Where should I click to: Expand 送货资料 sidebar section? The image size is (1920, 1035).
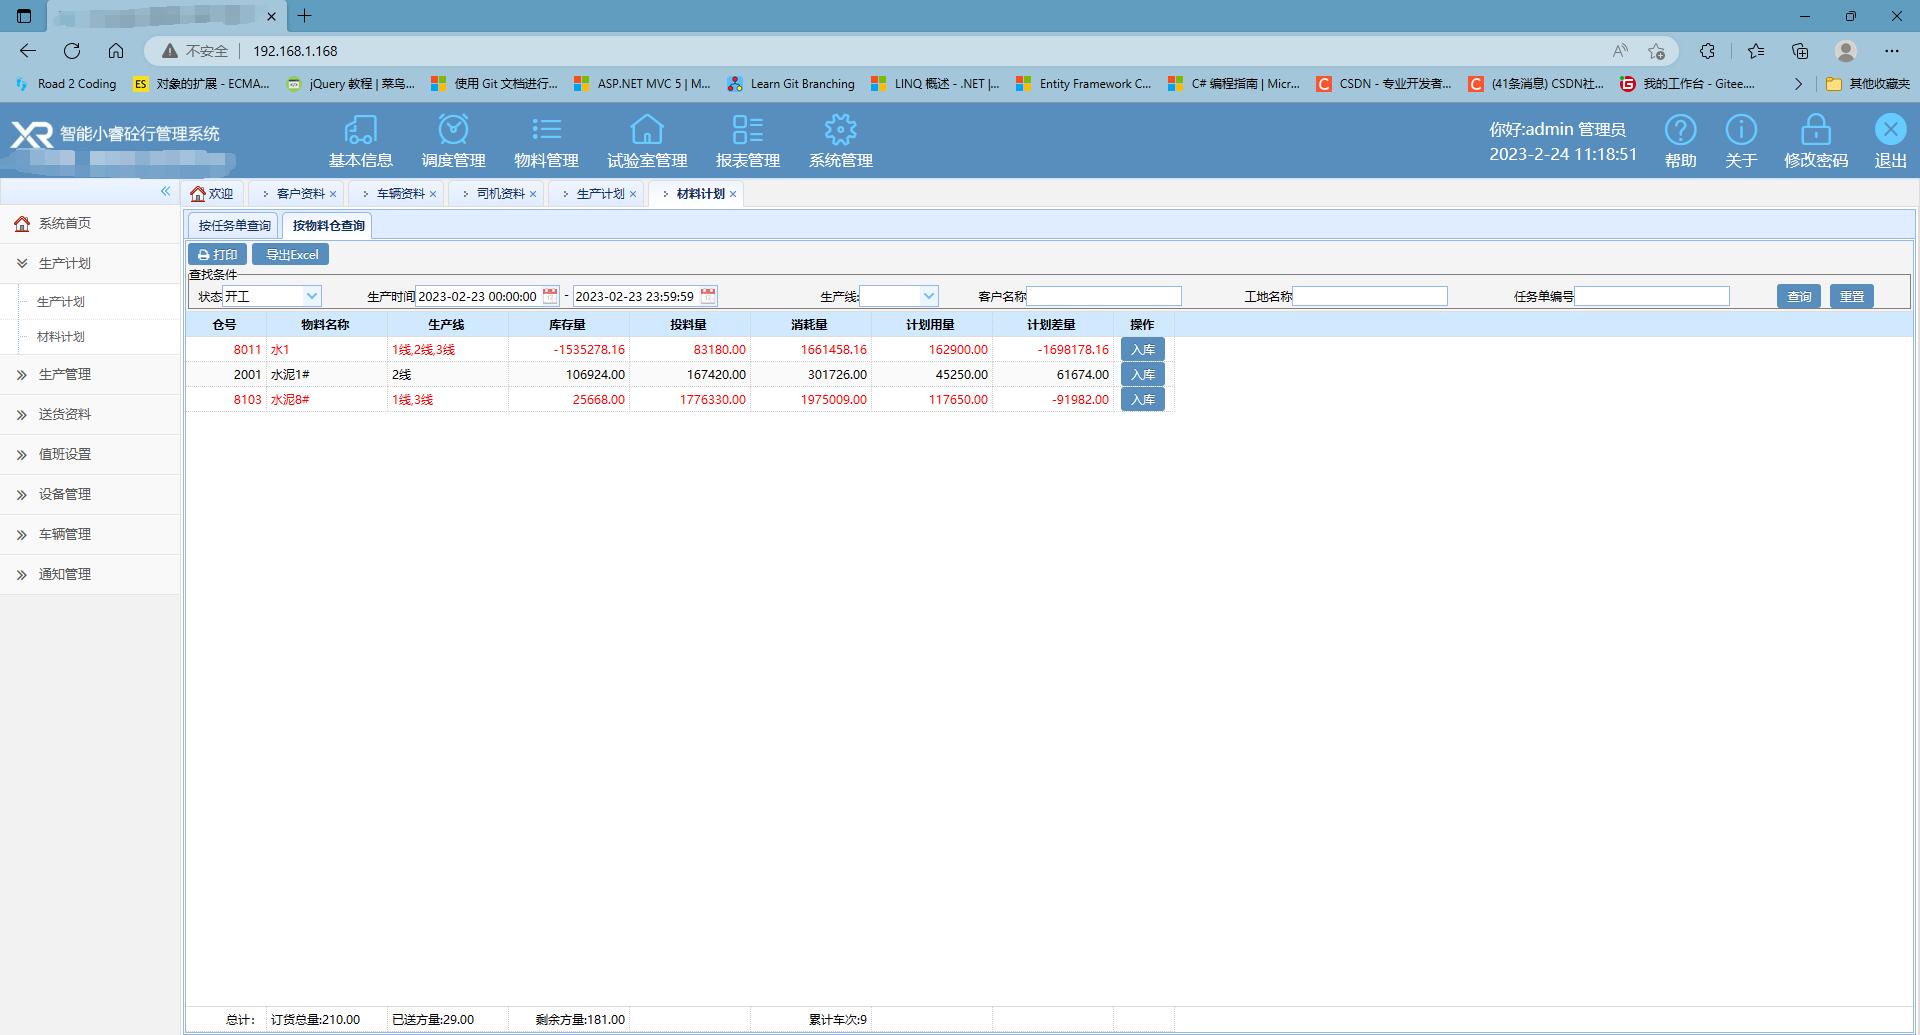coord(90,414)
